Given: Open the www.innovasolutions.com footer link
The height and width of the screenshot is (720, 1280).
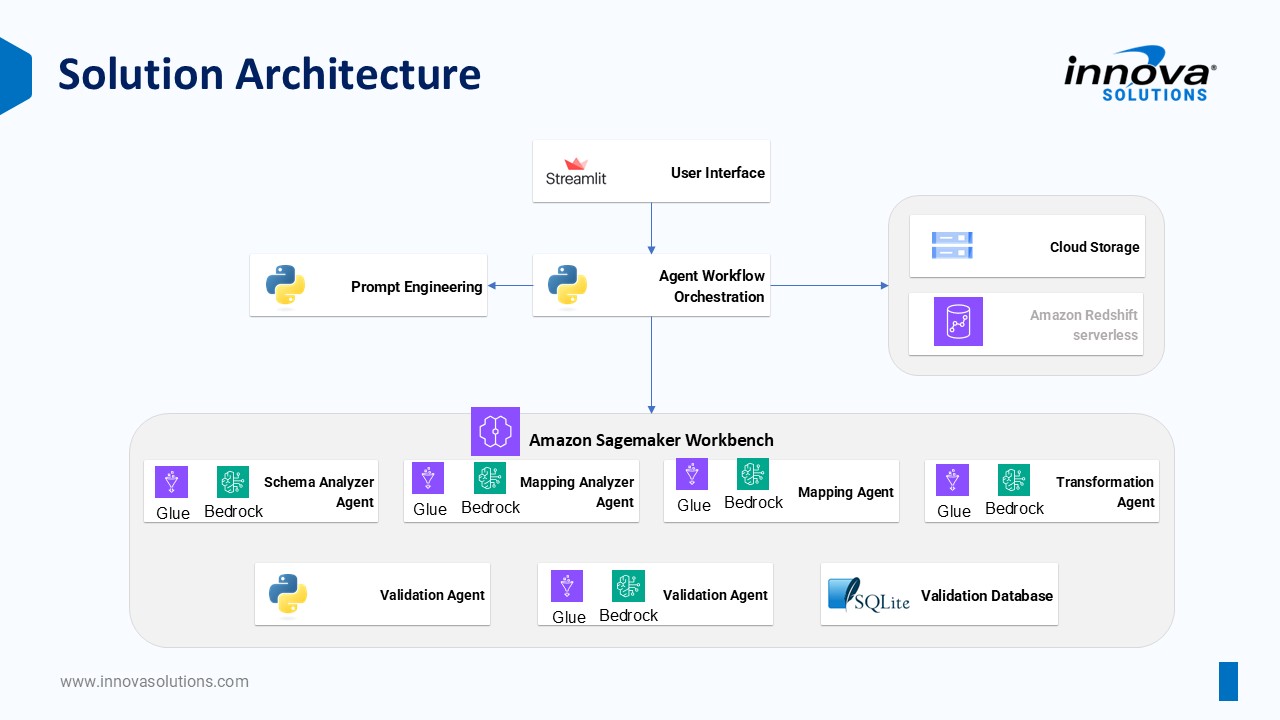Looking at the screenshot, I should pos(154,682).
